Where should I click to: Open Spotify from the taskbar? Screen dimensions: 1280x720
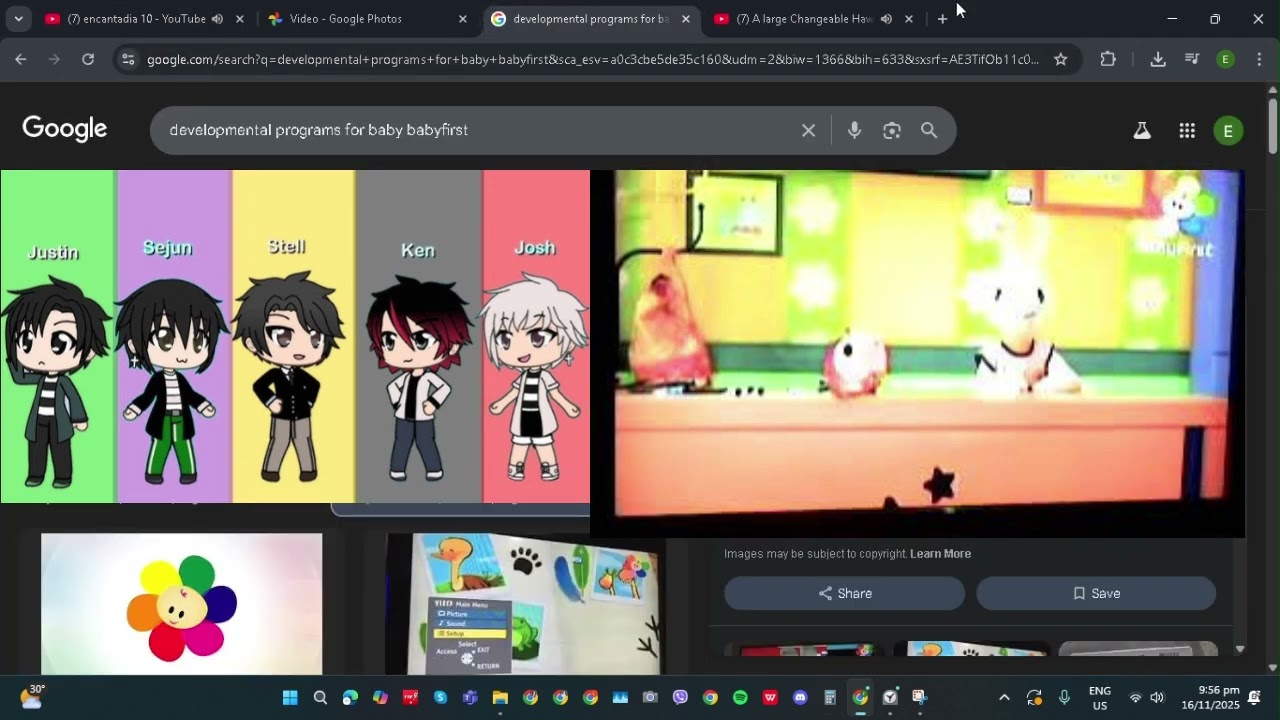pos(740,697)
